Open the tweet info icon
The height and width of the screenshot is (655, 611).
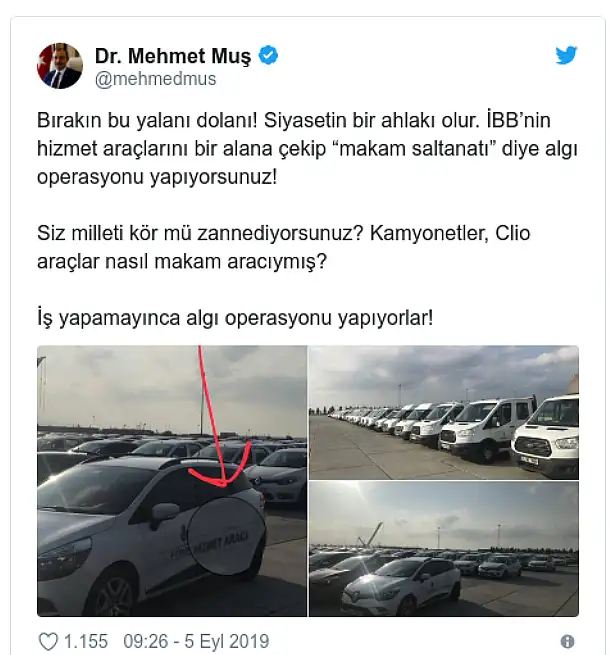coord(567,641)
